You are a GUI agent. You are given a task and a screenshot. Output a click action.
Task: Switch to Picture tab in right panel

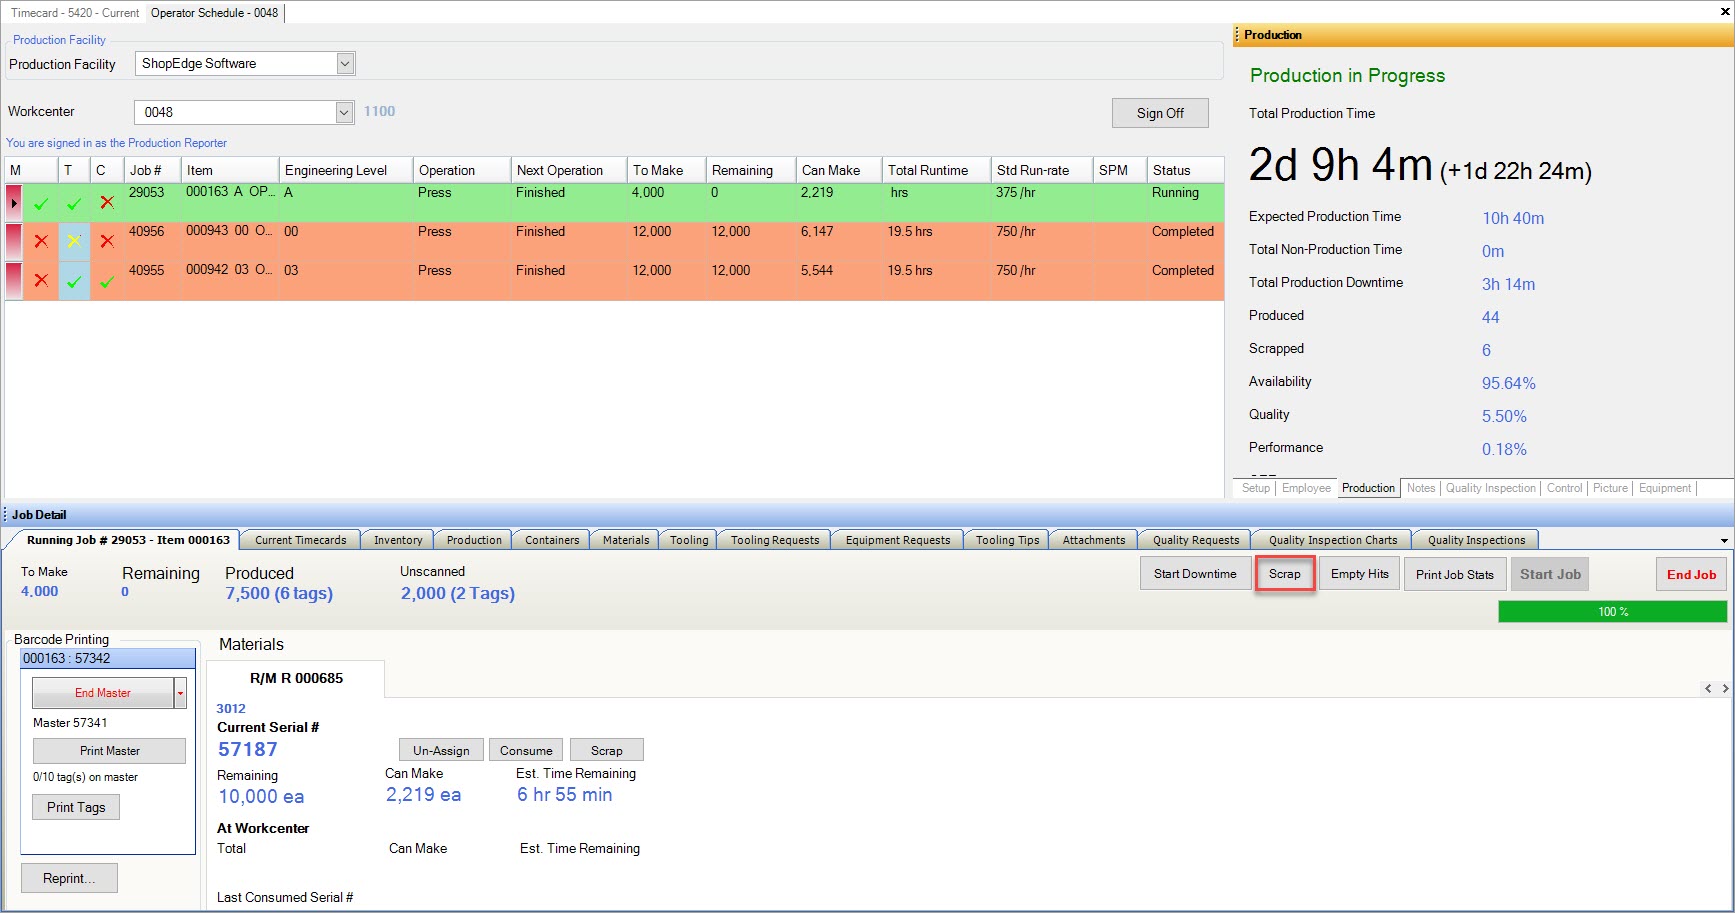(x=1610, y=488)
